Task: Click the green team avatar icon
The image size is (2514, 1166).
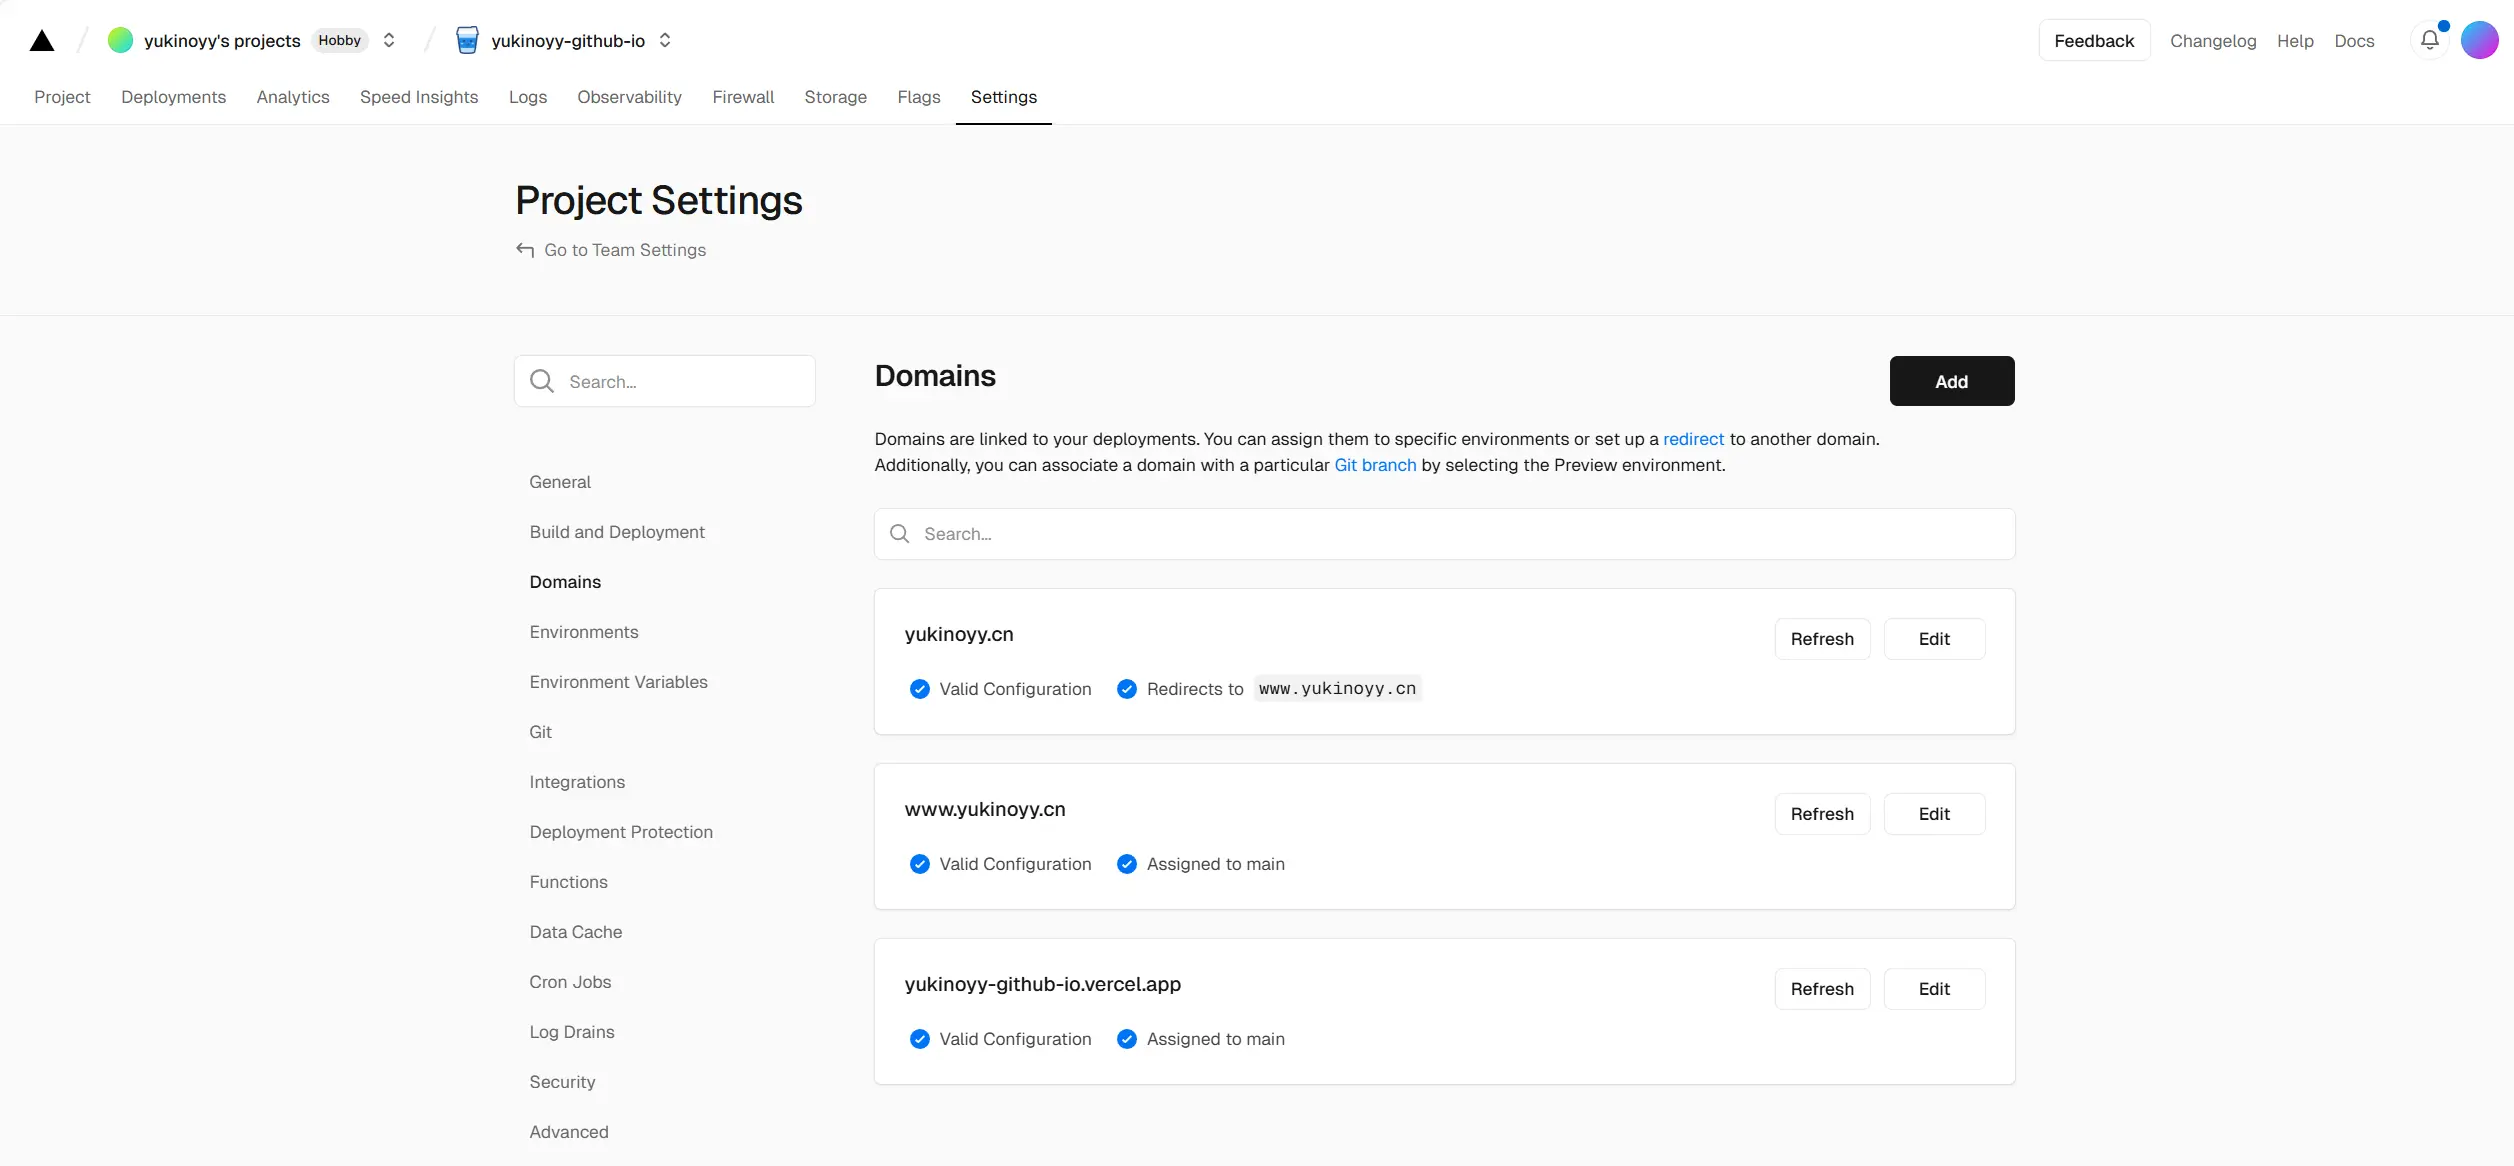Action: coord(120,40)
